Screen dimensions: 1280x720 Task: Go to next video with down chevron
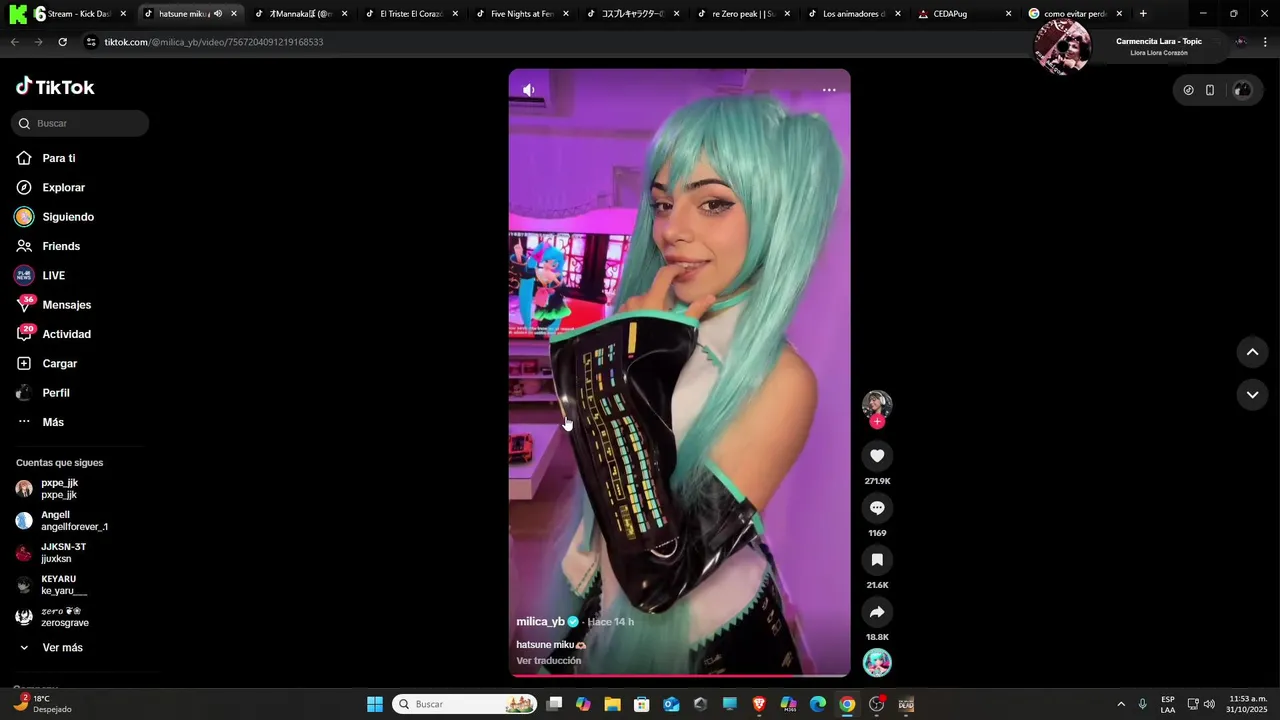pyautogui.click(x=1252, y=395)
